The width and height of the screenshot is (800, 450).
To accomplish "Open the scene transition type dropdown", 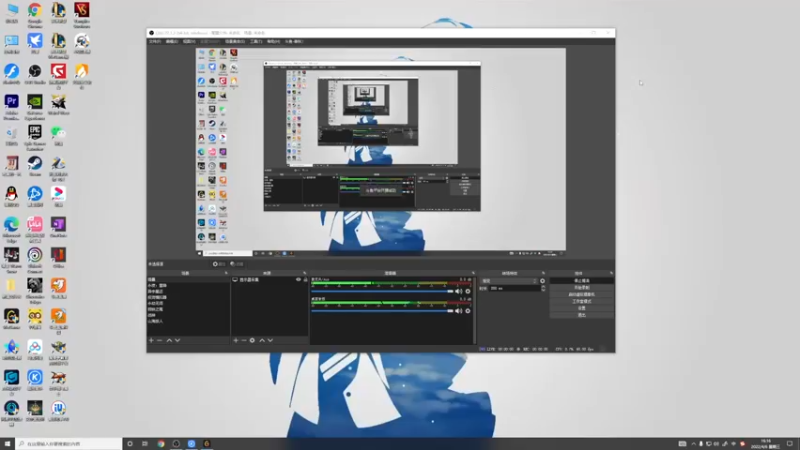I will coord(509,281).
